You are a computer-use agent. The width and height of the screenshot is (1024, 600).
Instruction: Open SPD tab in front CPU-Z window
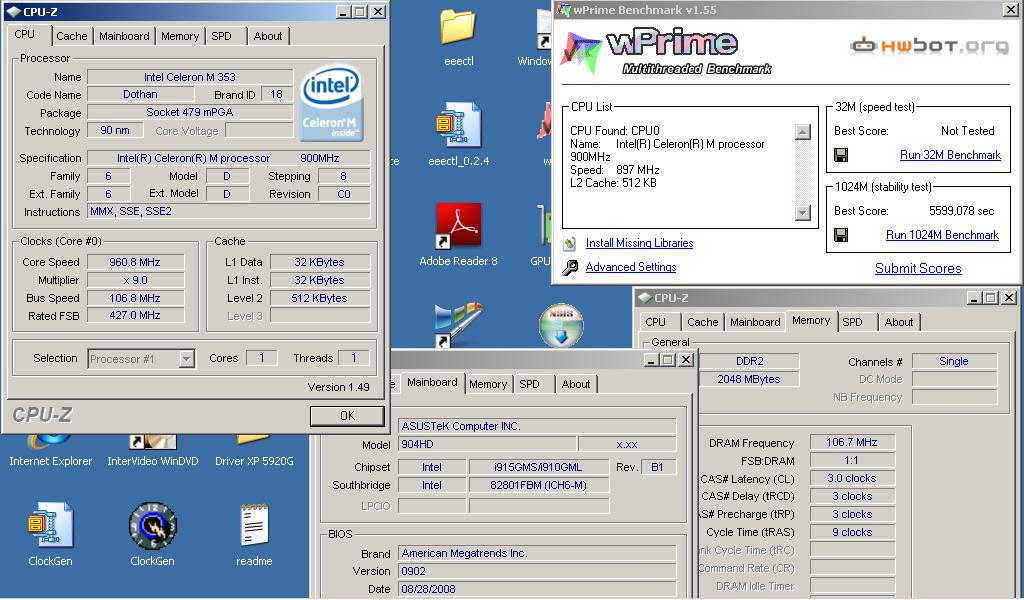pyautogui.click(x=221, y=36)
